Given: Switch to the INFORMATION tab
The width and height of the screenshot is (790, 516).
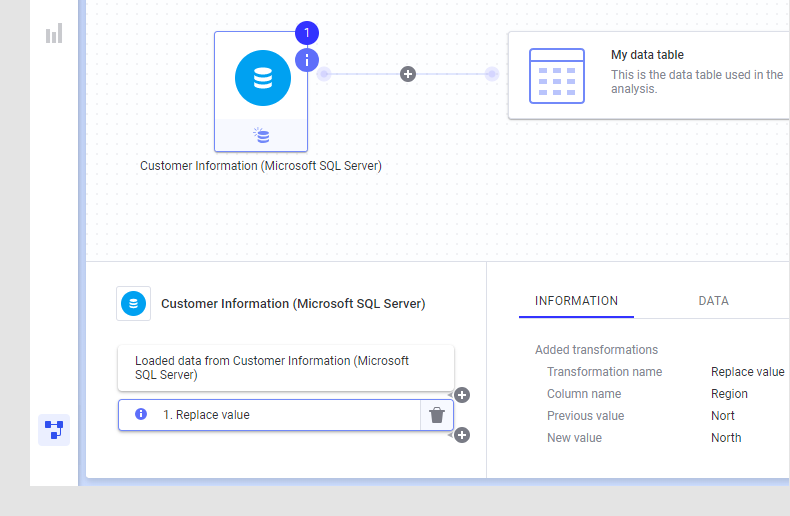Looking at the screenshot, I should coord(576,301).
